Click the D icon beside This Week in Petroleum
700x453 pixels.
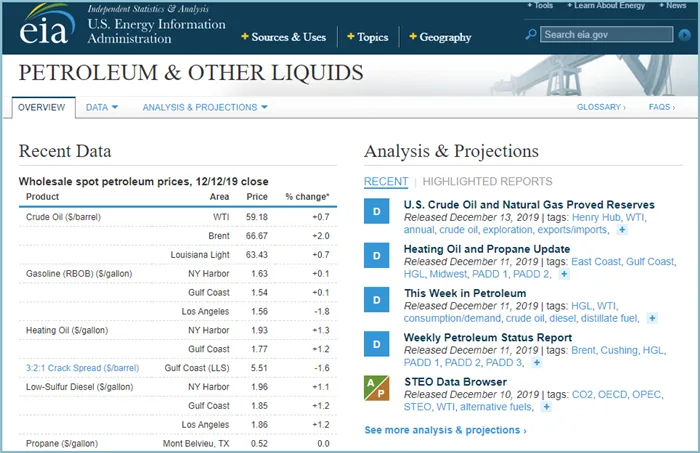[x=376, y=302]
